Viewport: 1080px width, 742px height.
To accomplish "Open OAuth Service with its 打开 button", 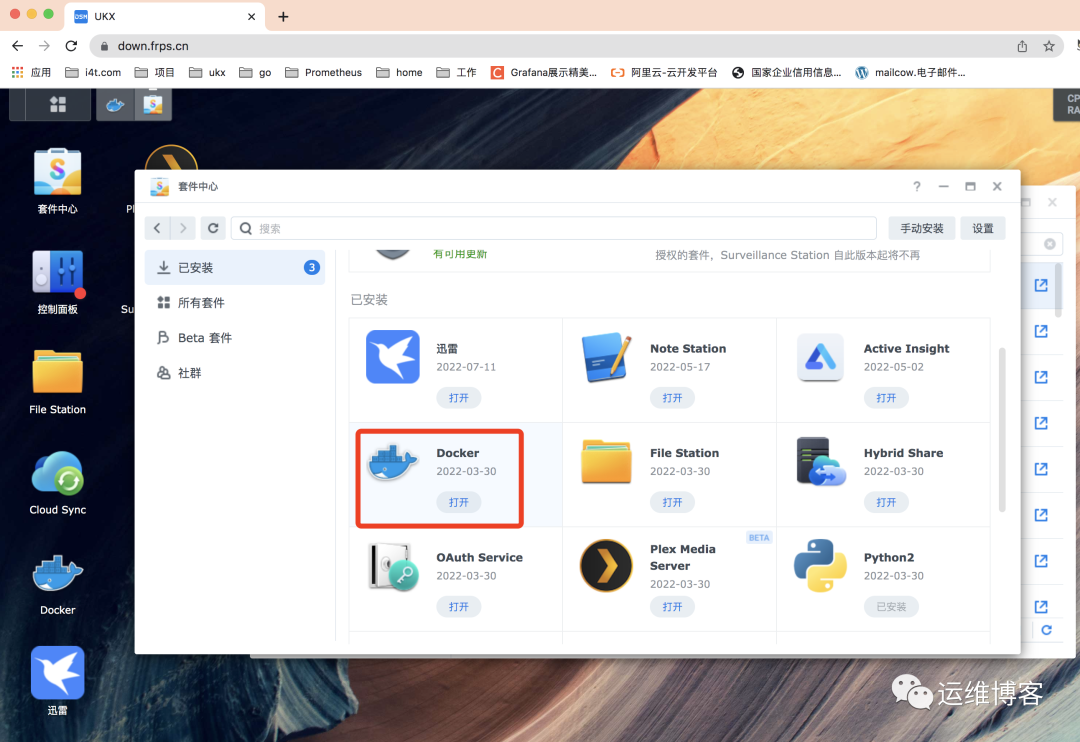I will [459, 606].
